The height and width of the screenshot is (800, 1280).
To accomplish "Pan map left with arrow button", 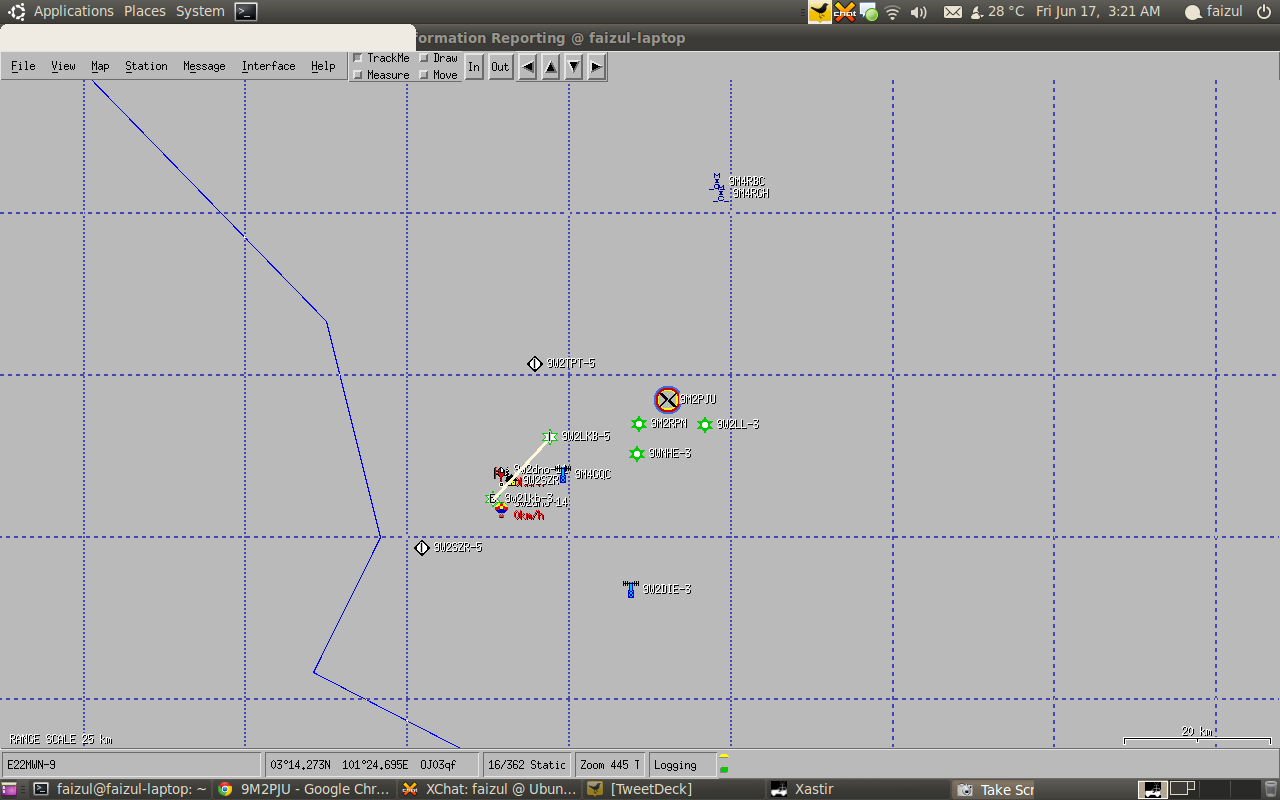I will click(528, 67).
